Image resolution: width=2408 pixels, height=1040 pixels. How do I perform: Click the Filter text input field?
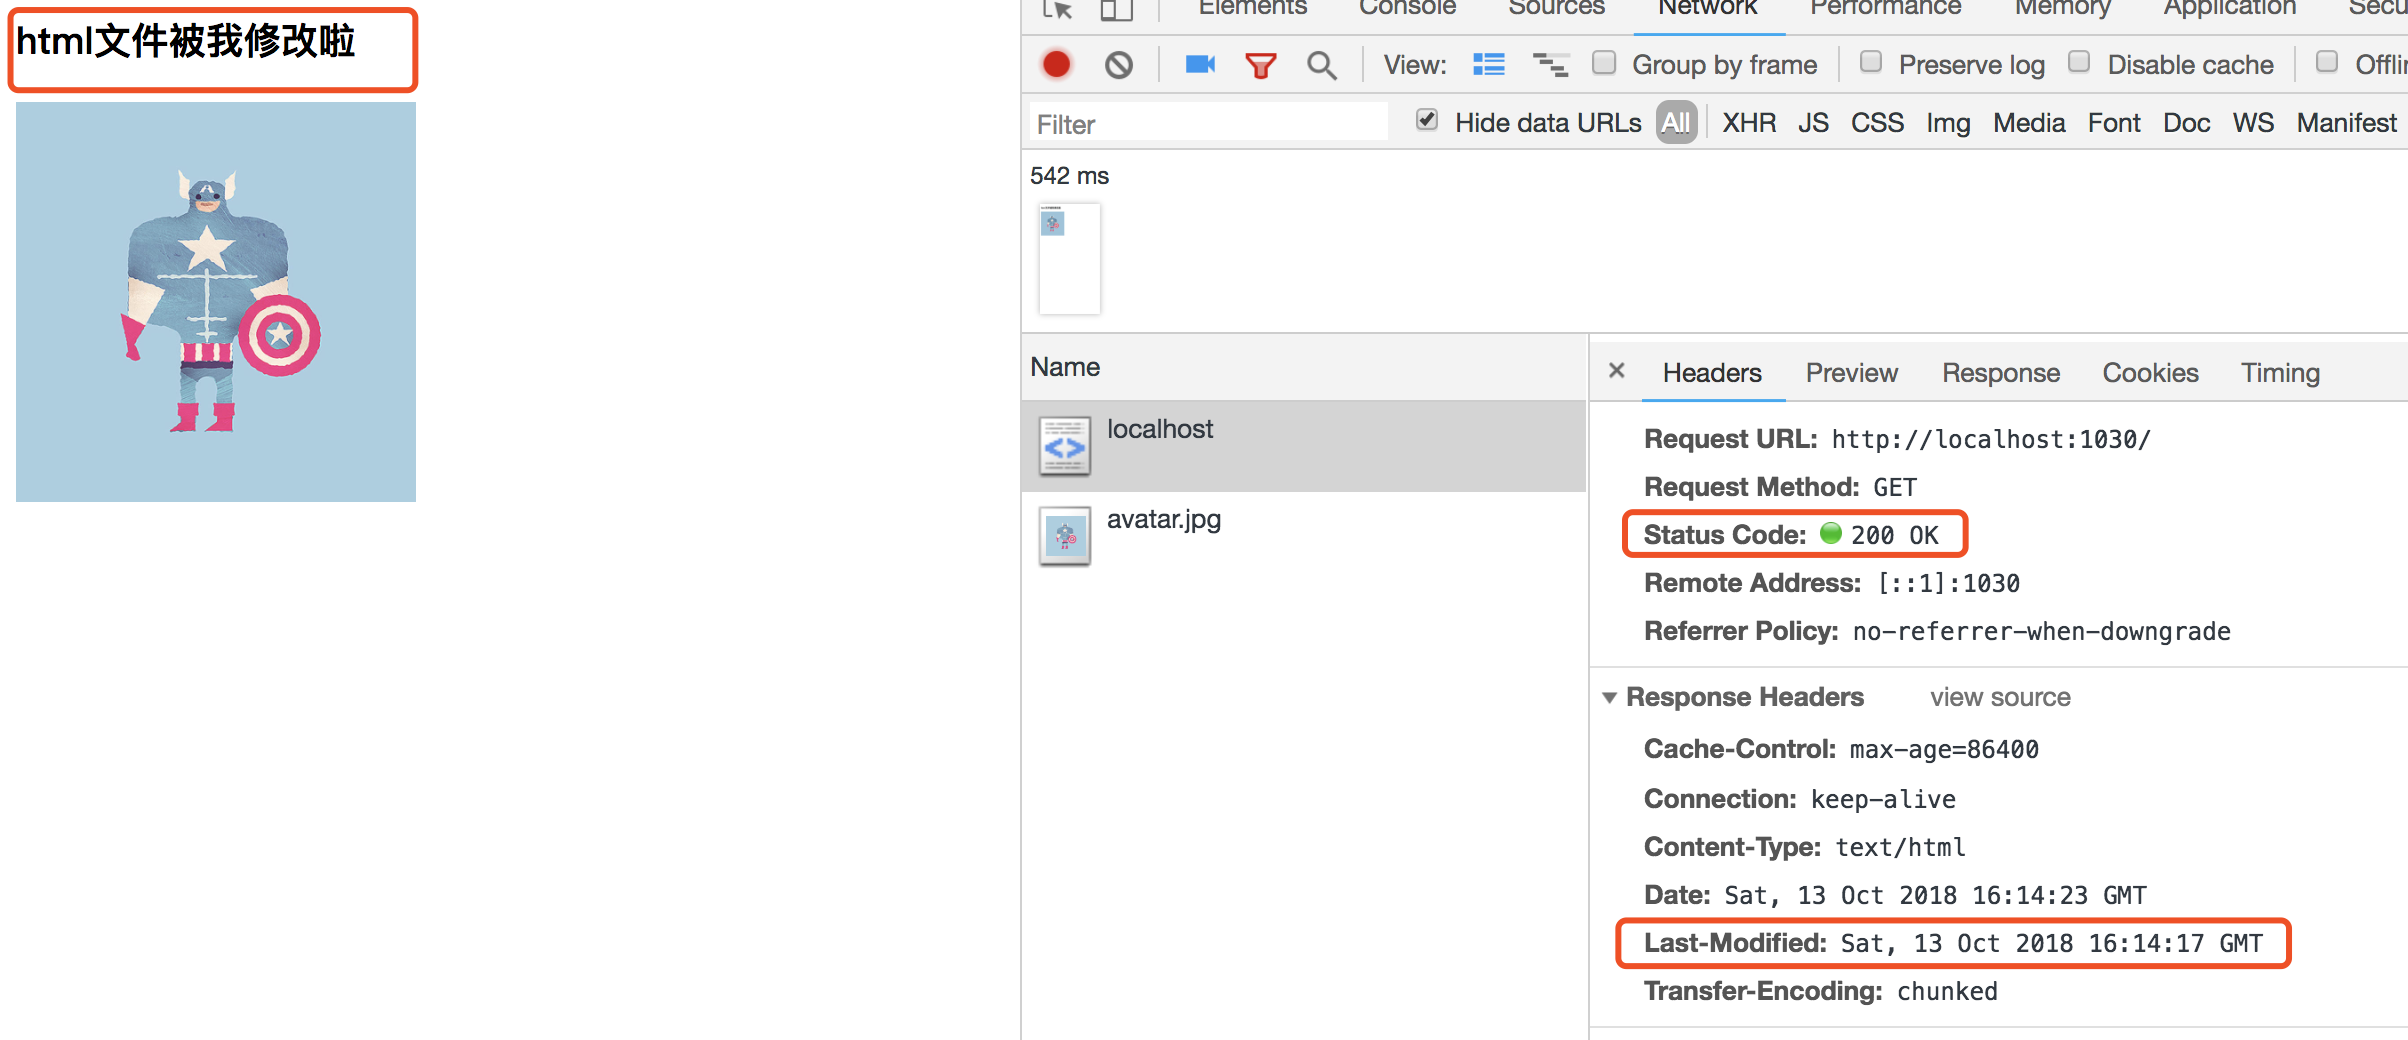coord(1208,124)
